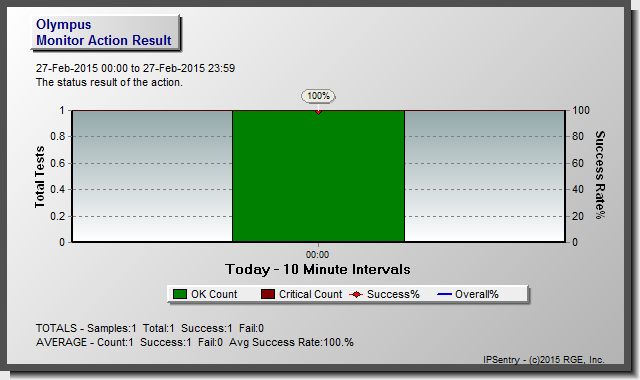Click the blue Overall% legend line
The height and width of the screenshot is (380, 640).
pyautogui.click(x=444, y=294)
